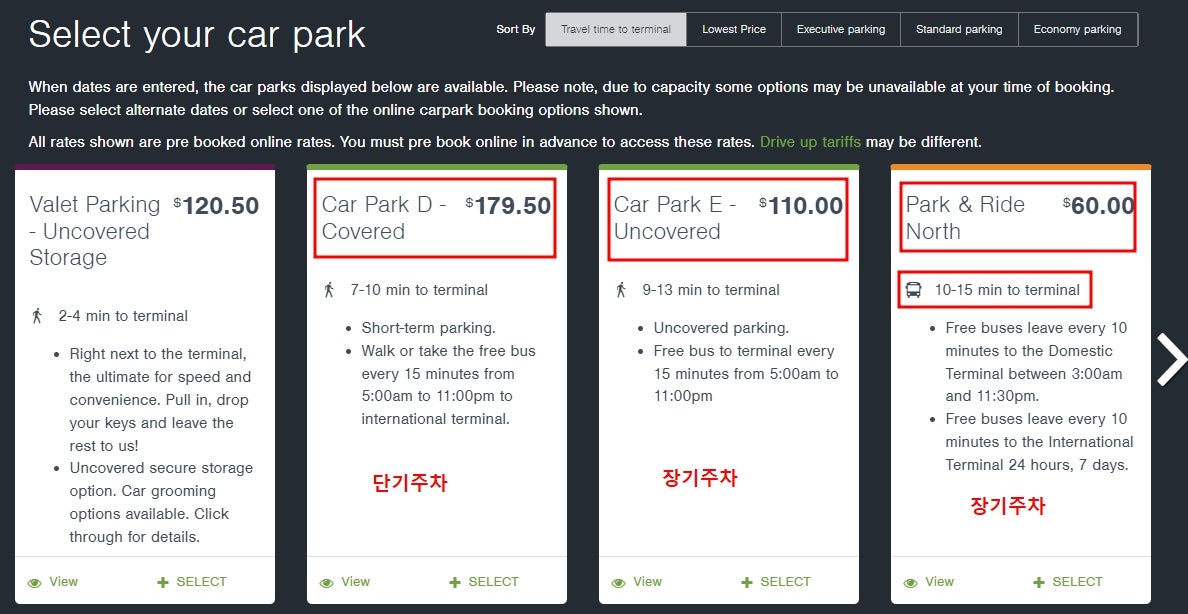Filter by Executive parking
Screen dimensions: 1188x614
click(x=841, y=29)
